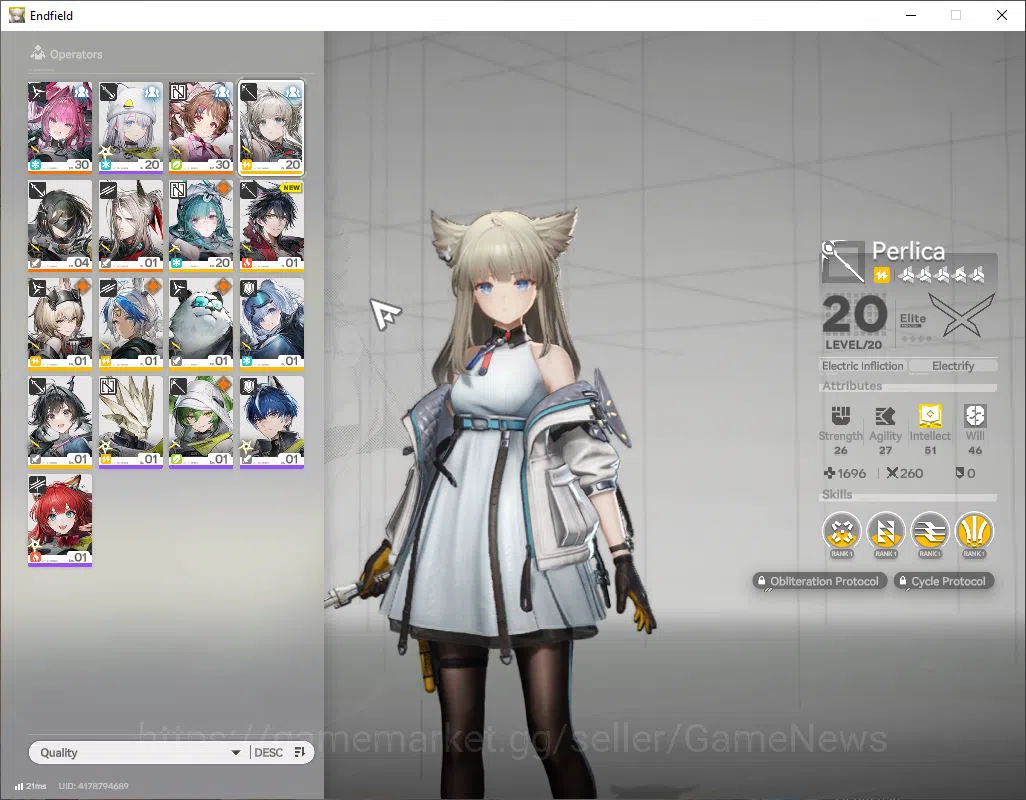Click the defense shield icon beside 0

(x=959, y=472)
